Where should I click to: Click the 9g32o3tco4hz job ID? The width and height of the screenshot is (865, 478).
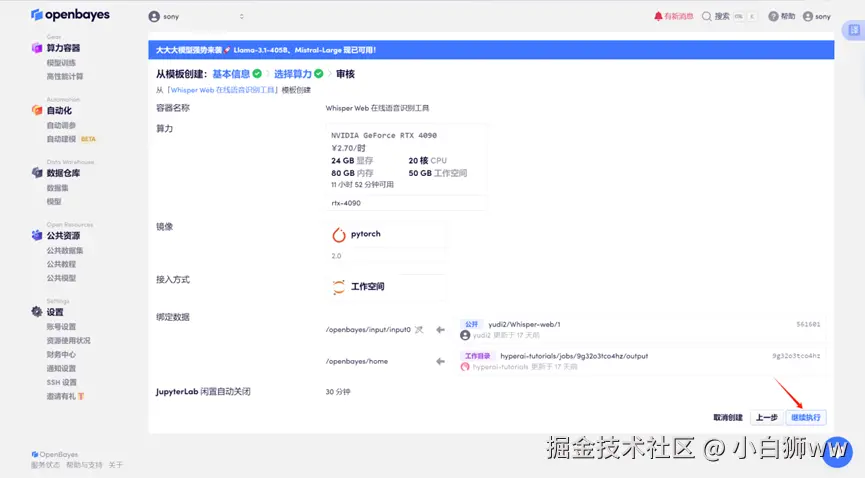(796, 356)
